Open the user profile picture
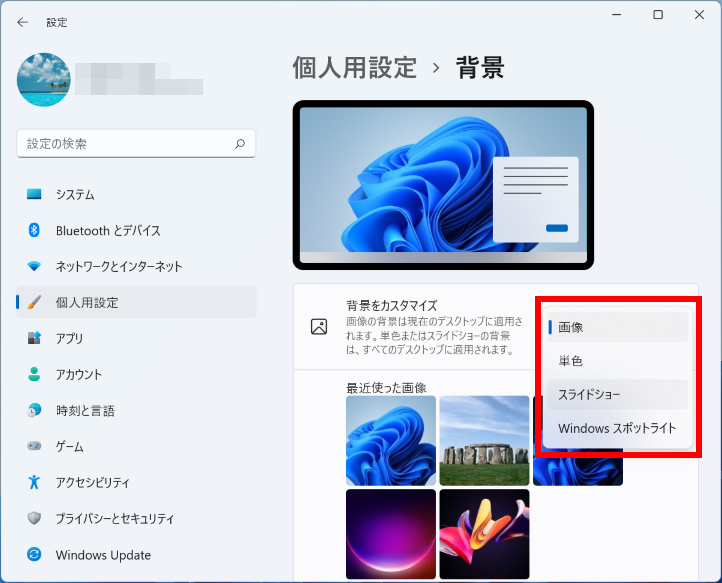 (x=44, y=80)
